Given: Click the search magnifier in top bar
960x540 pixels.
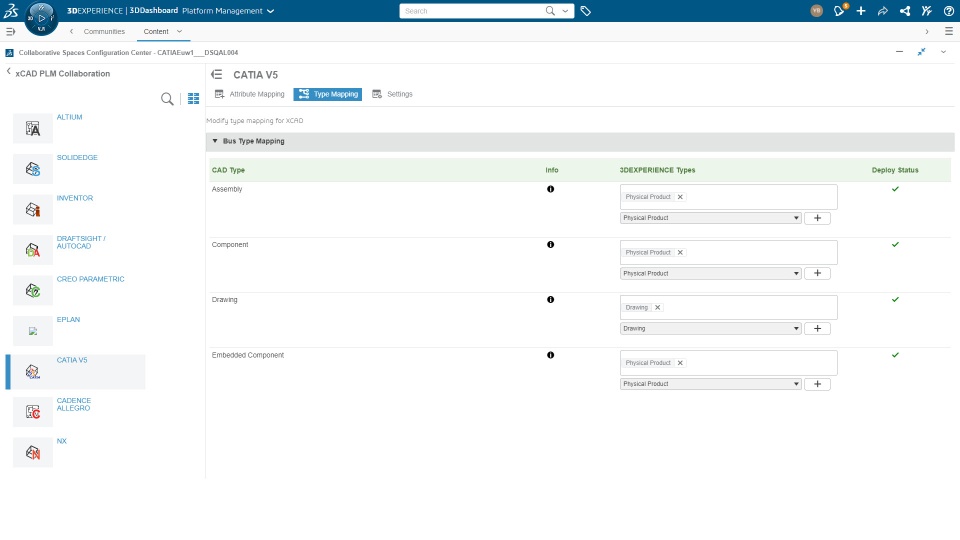Looking at the screenshot, I should click(x=550, y=10).
